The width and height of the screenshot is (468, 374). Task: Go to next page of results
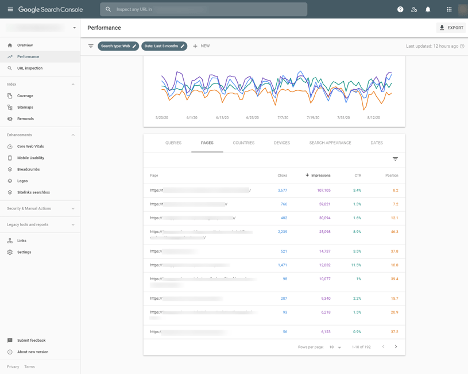click(396, 347)
